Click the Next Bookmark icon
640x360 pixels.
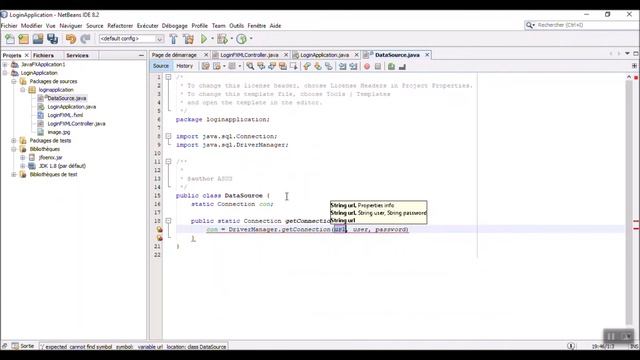[318, 66]
